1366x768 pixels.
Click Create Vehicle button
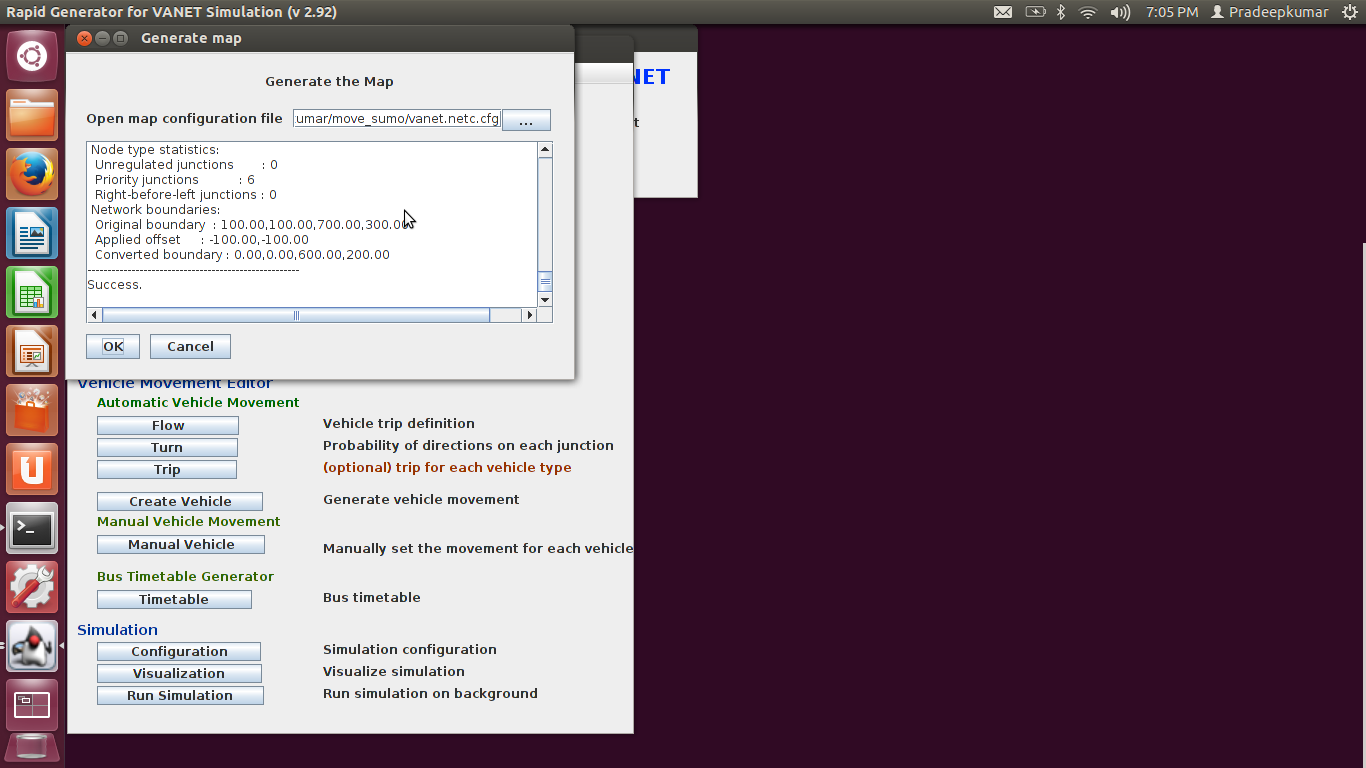(x=180, y=501)
